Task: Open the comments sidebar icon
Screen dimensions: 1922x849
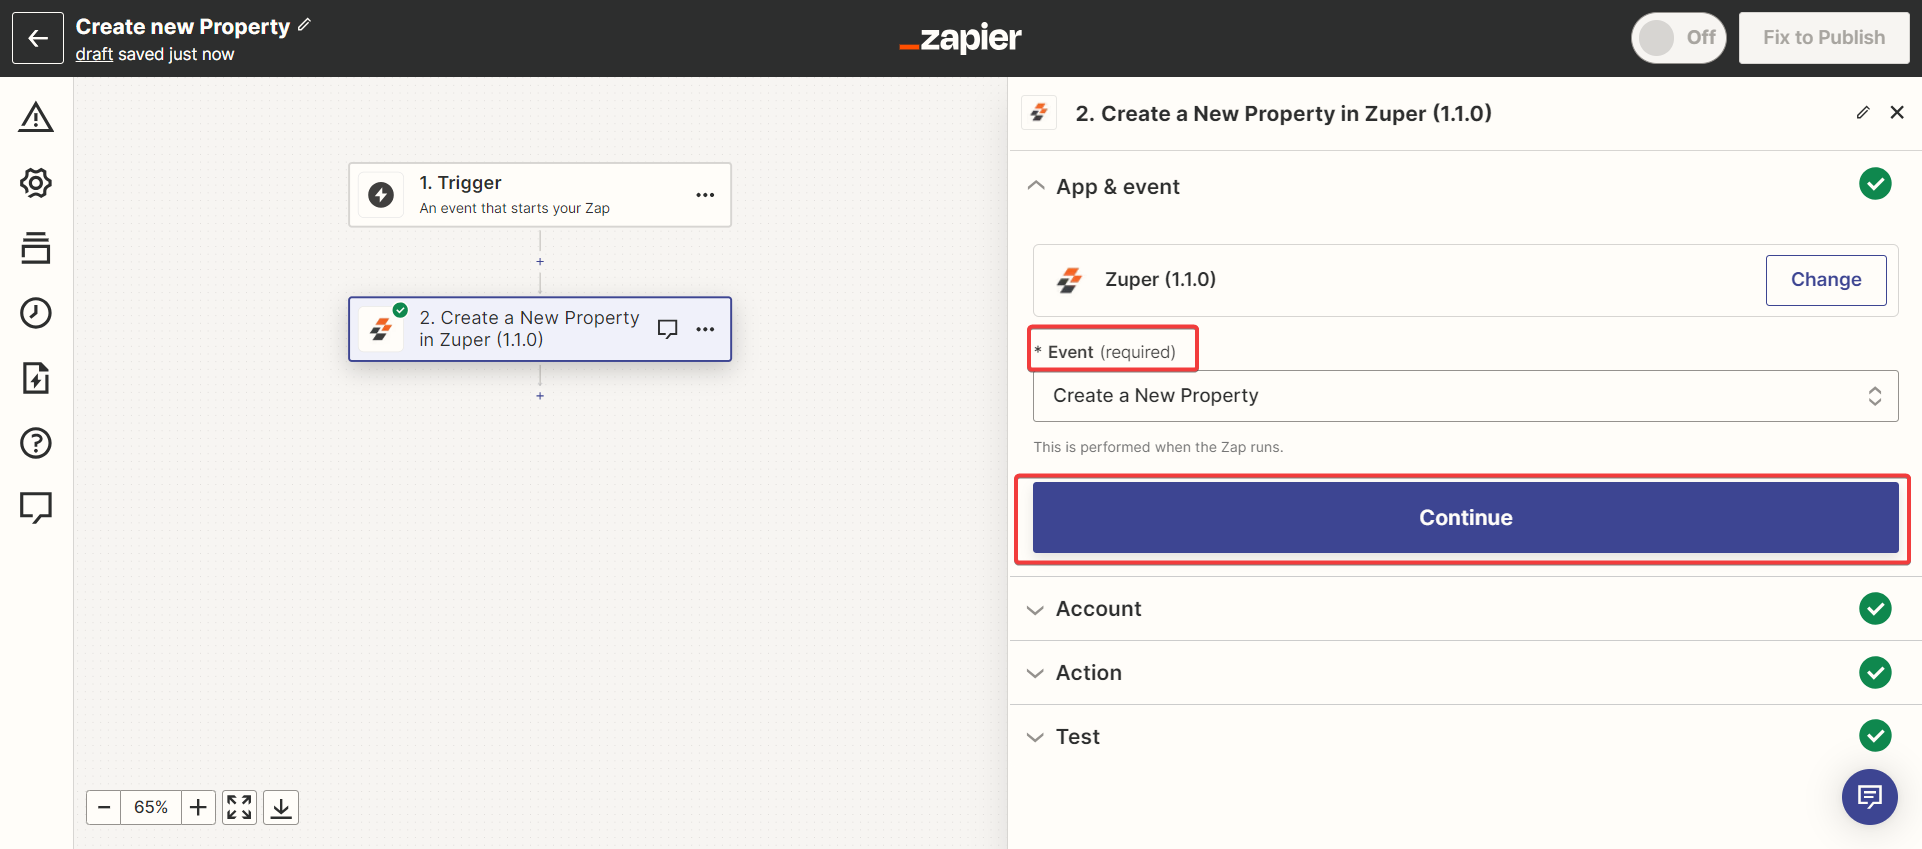Action: point(36,507)
